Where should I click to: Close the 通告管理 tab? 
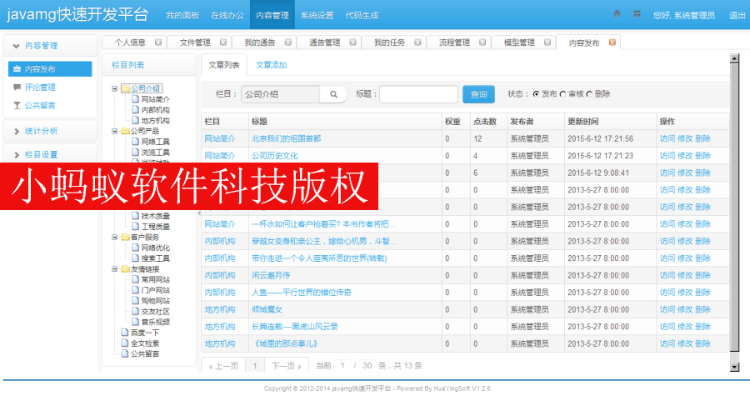point(353,43)
